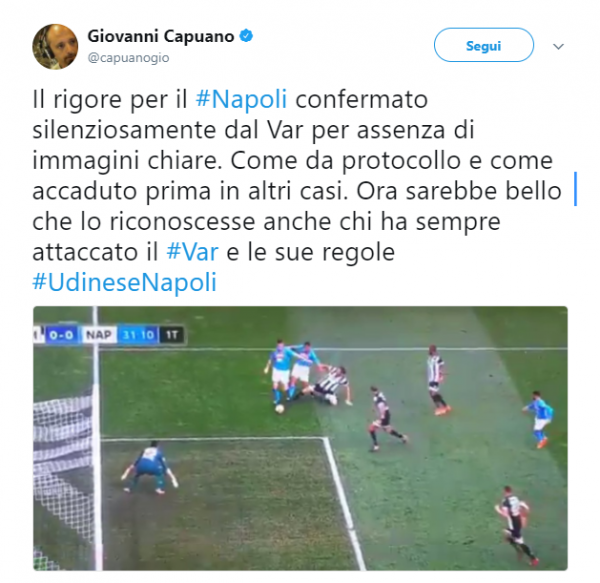Open the #Var hashtag
The height and width of the screenshot is (583, 600).
coord(192,252)
